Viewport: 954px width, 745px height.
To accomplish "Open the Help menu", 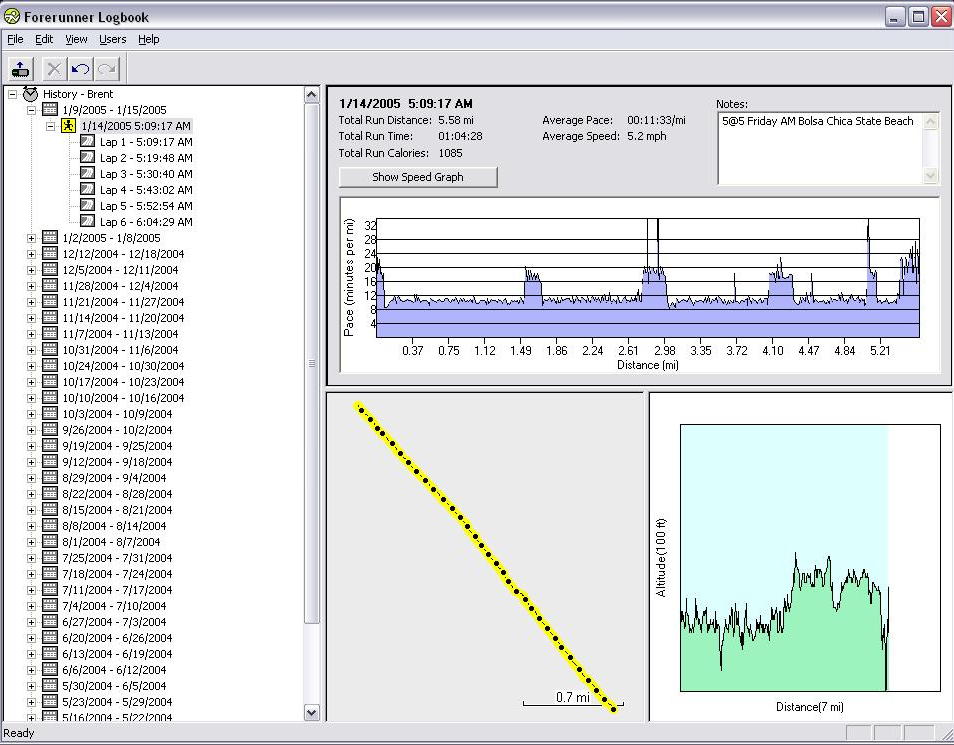I will tap(148, 39).
